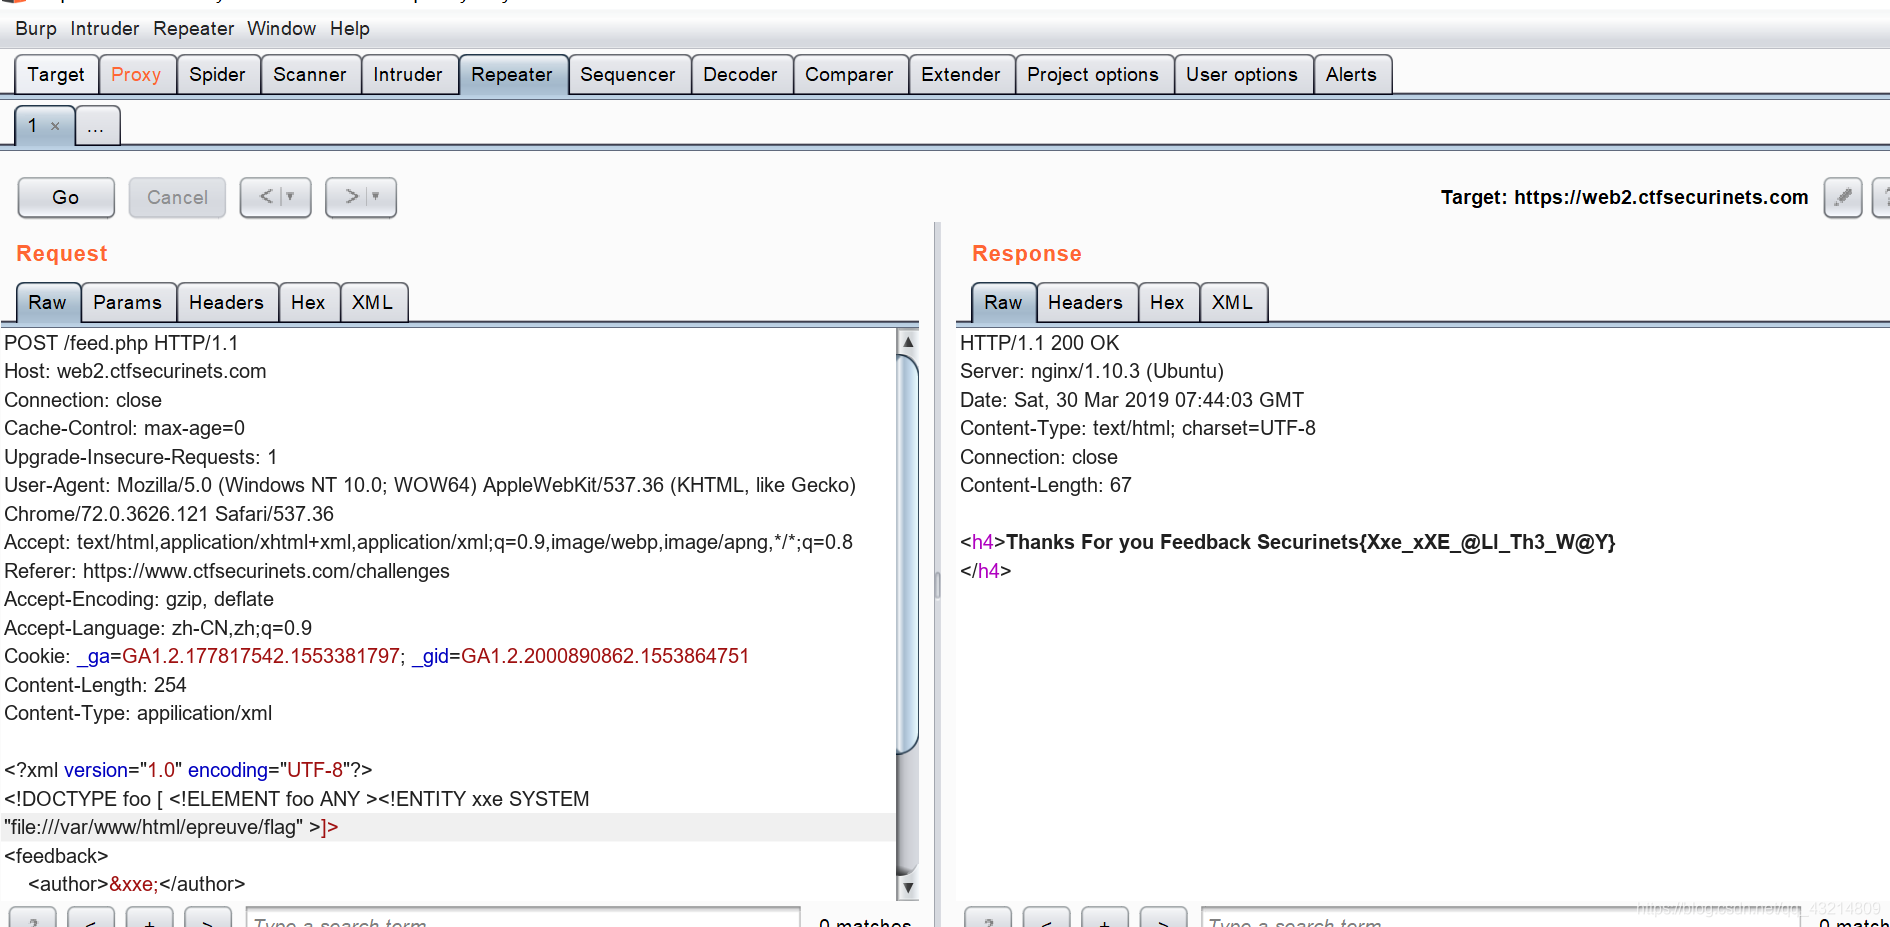Open the User options tab
The width and height of the screenshot is (1890, 927).
point(1242,75)
